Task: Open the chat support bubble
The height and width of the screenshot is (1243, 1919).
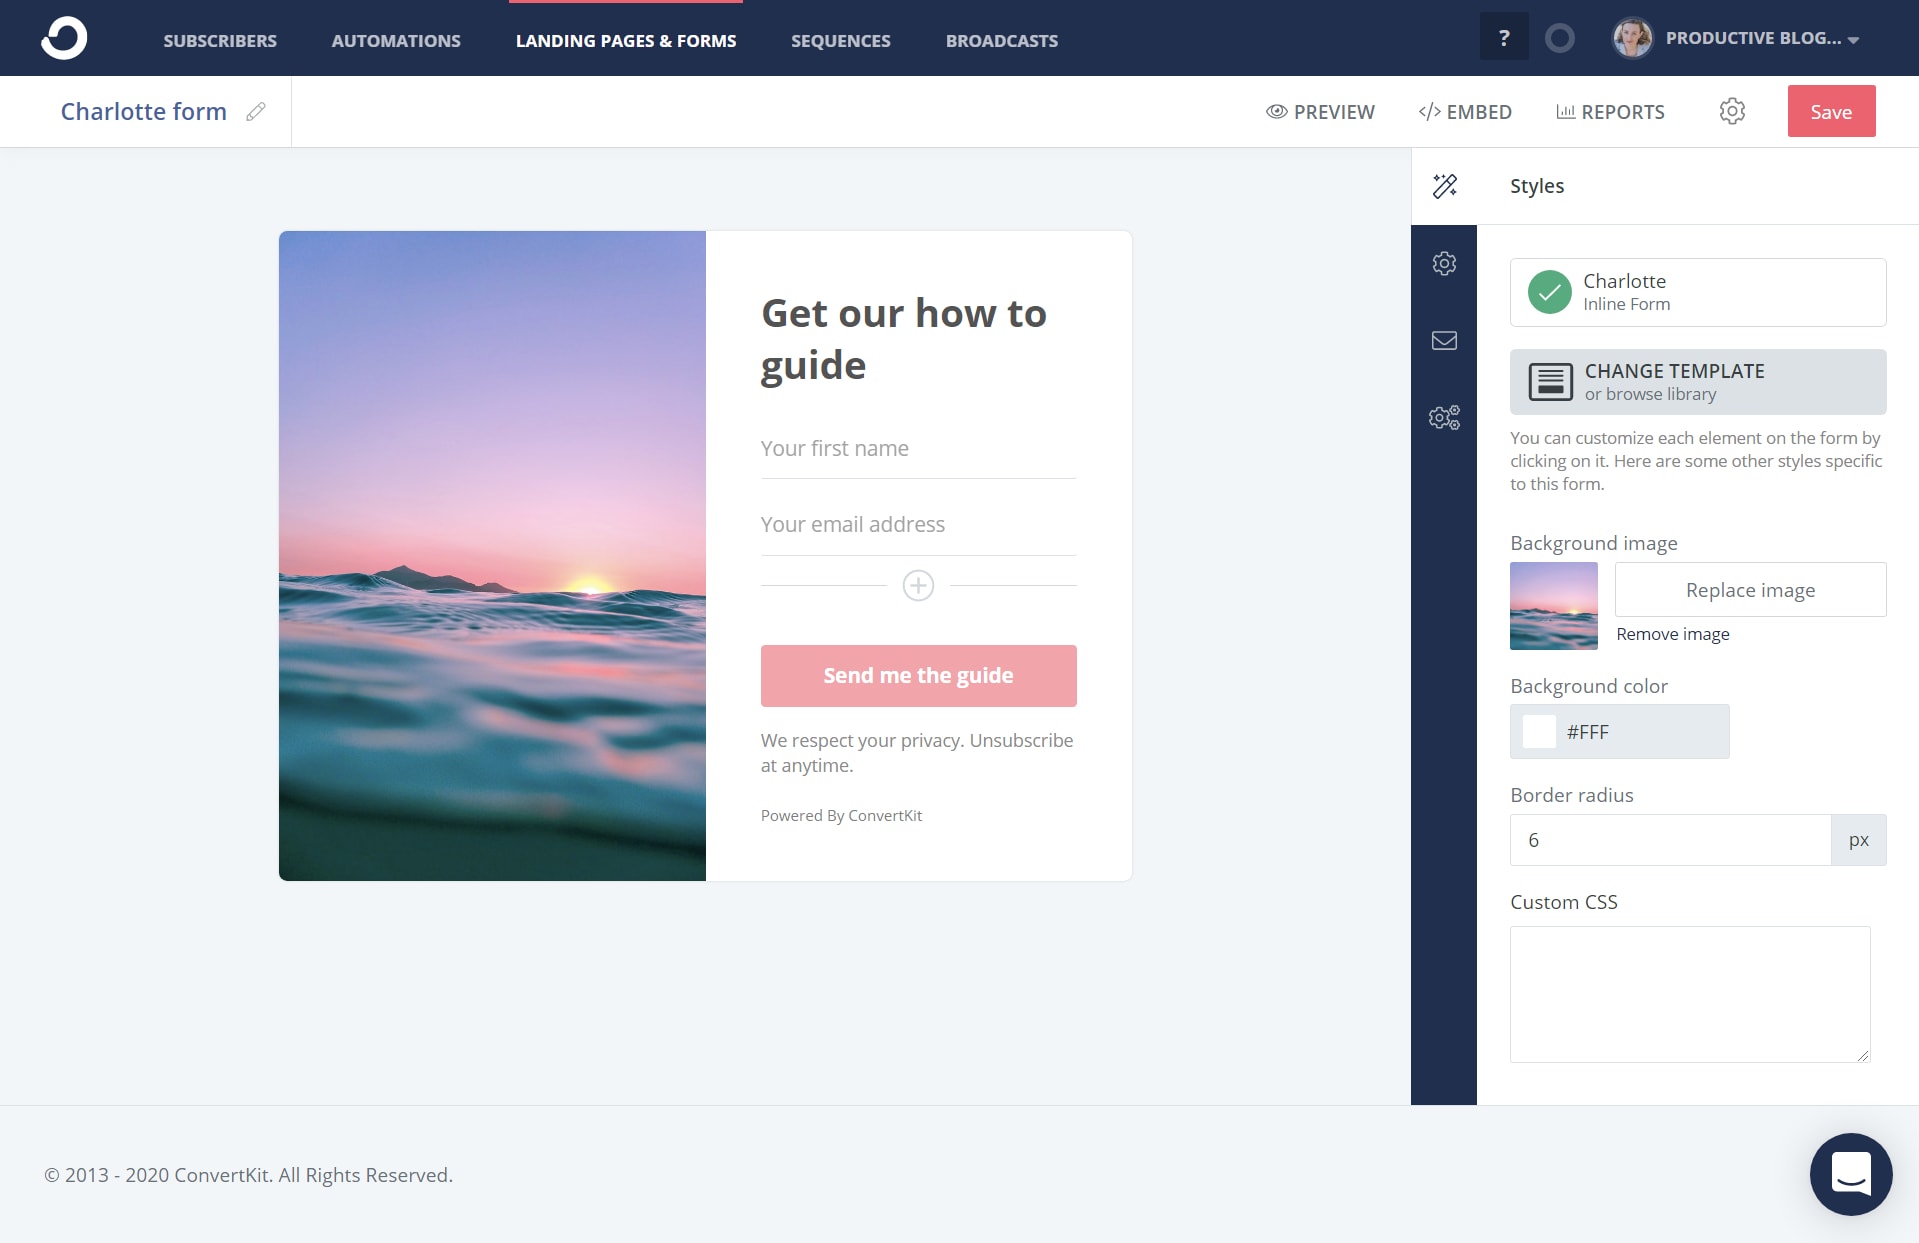Action: [1851, 1174]
